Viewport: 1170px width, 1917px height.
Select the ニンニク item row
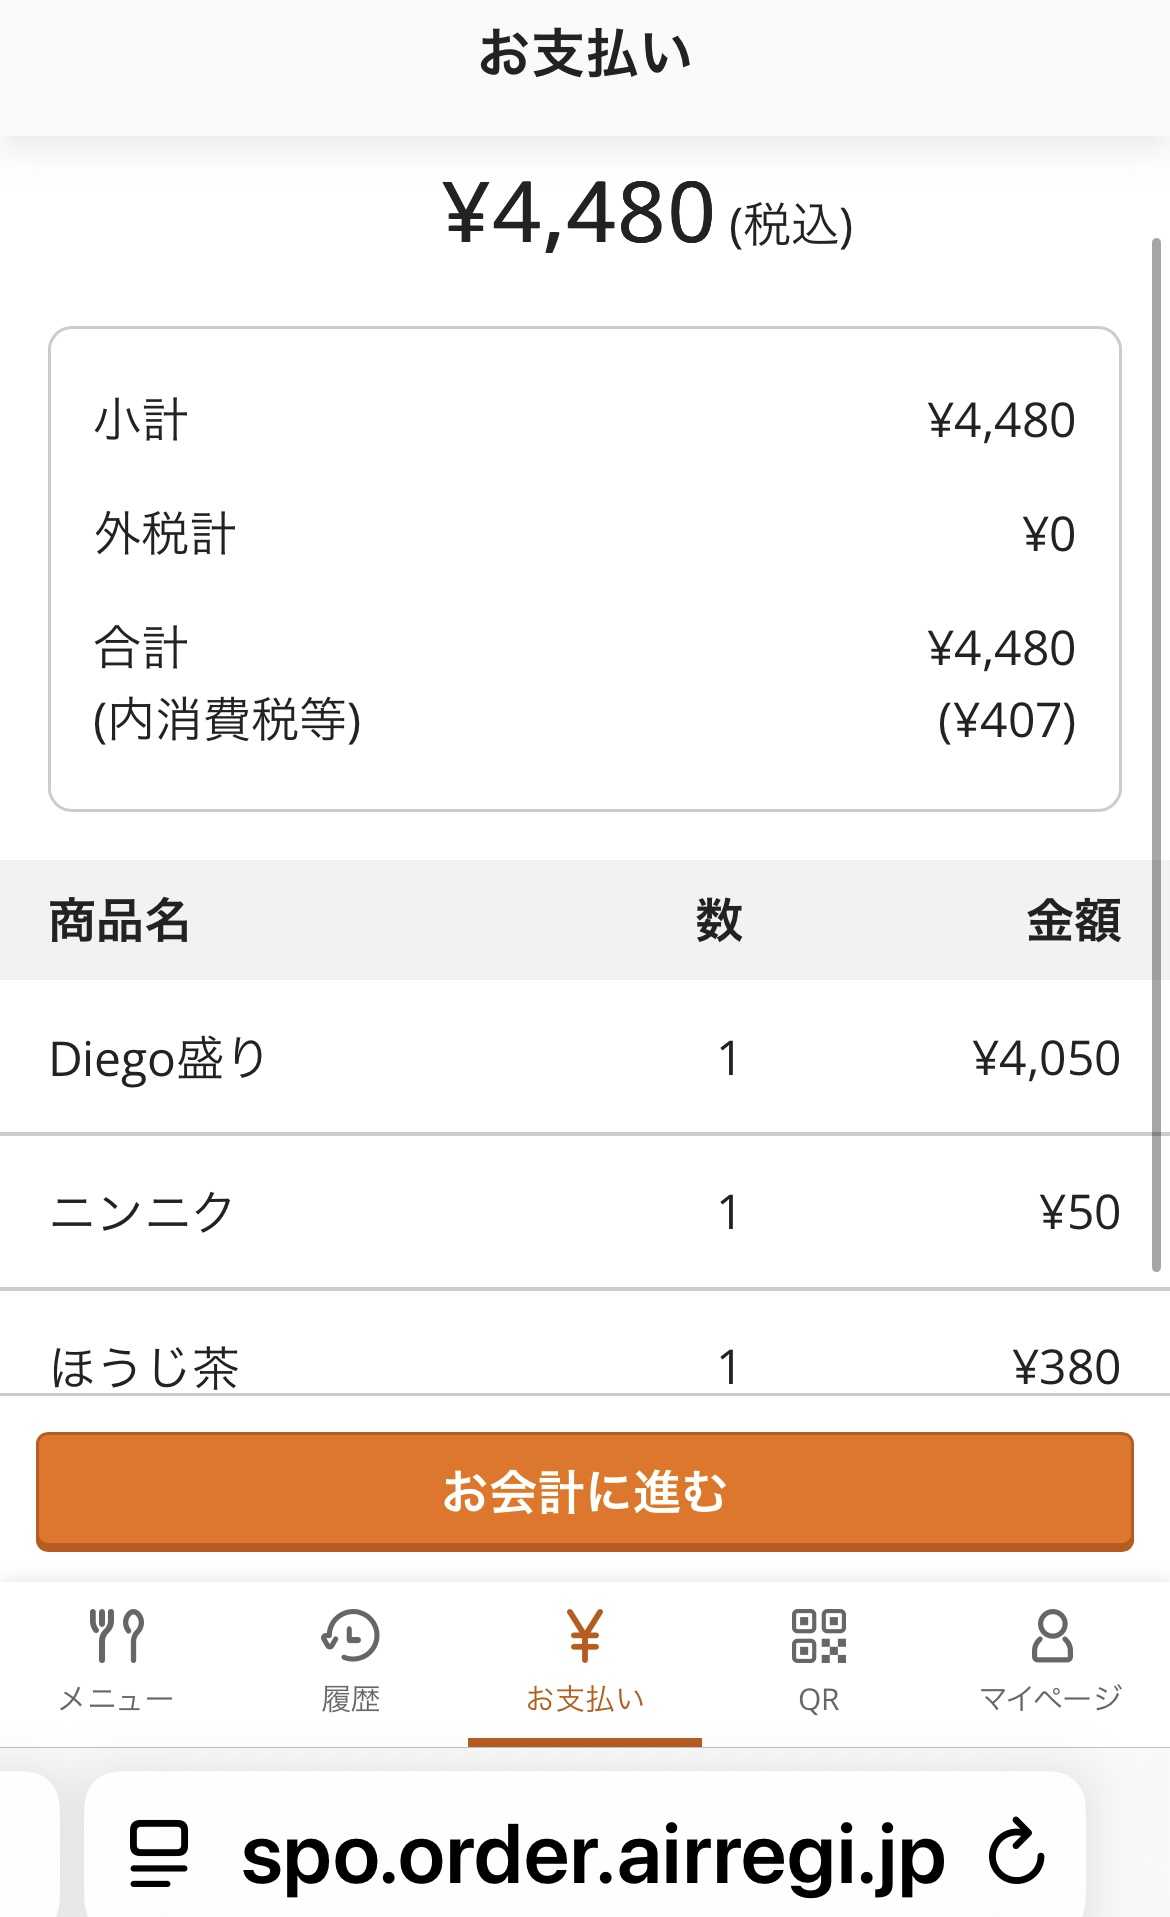[x=585, y=1212]
